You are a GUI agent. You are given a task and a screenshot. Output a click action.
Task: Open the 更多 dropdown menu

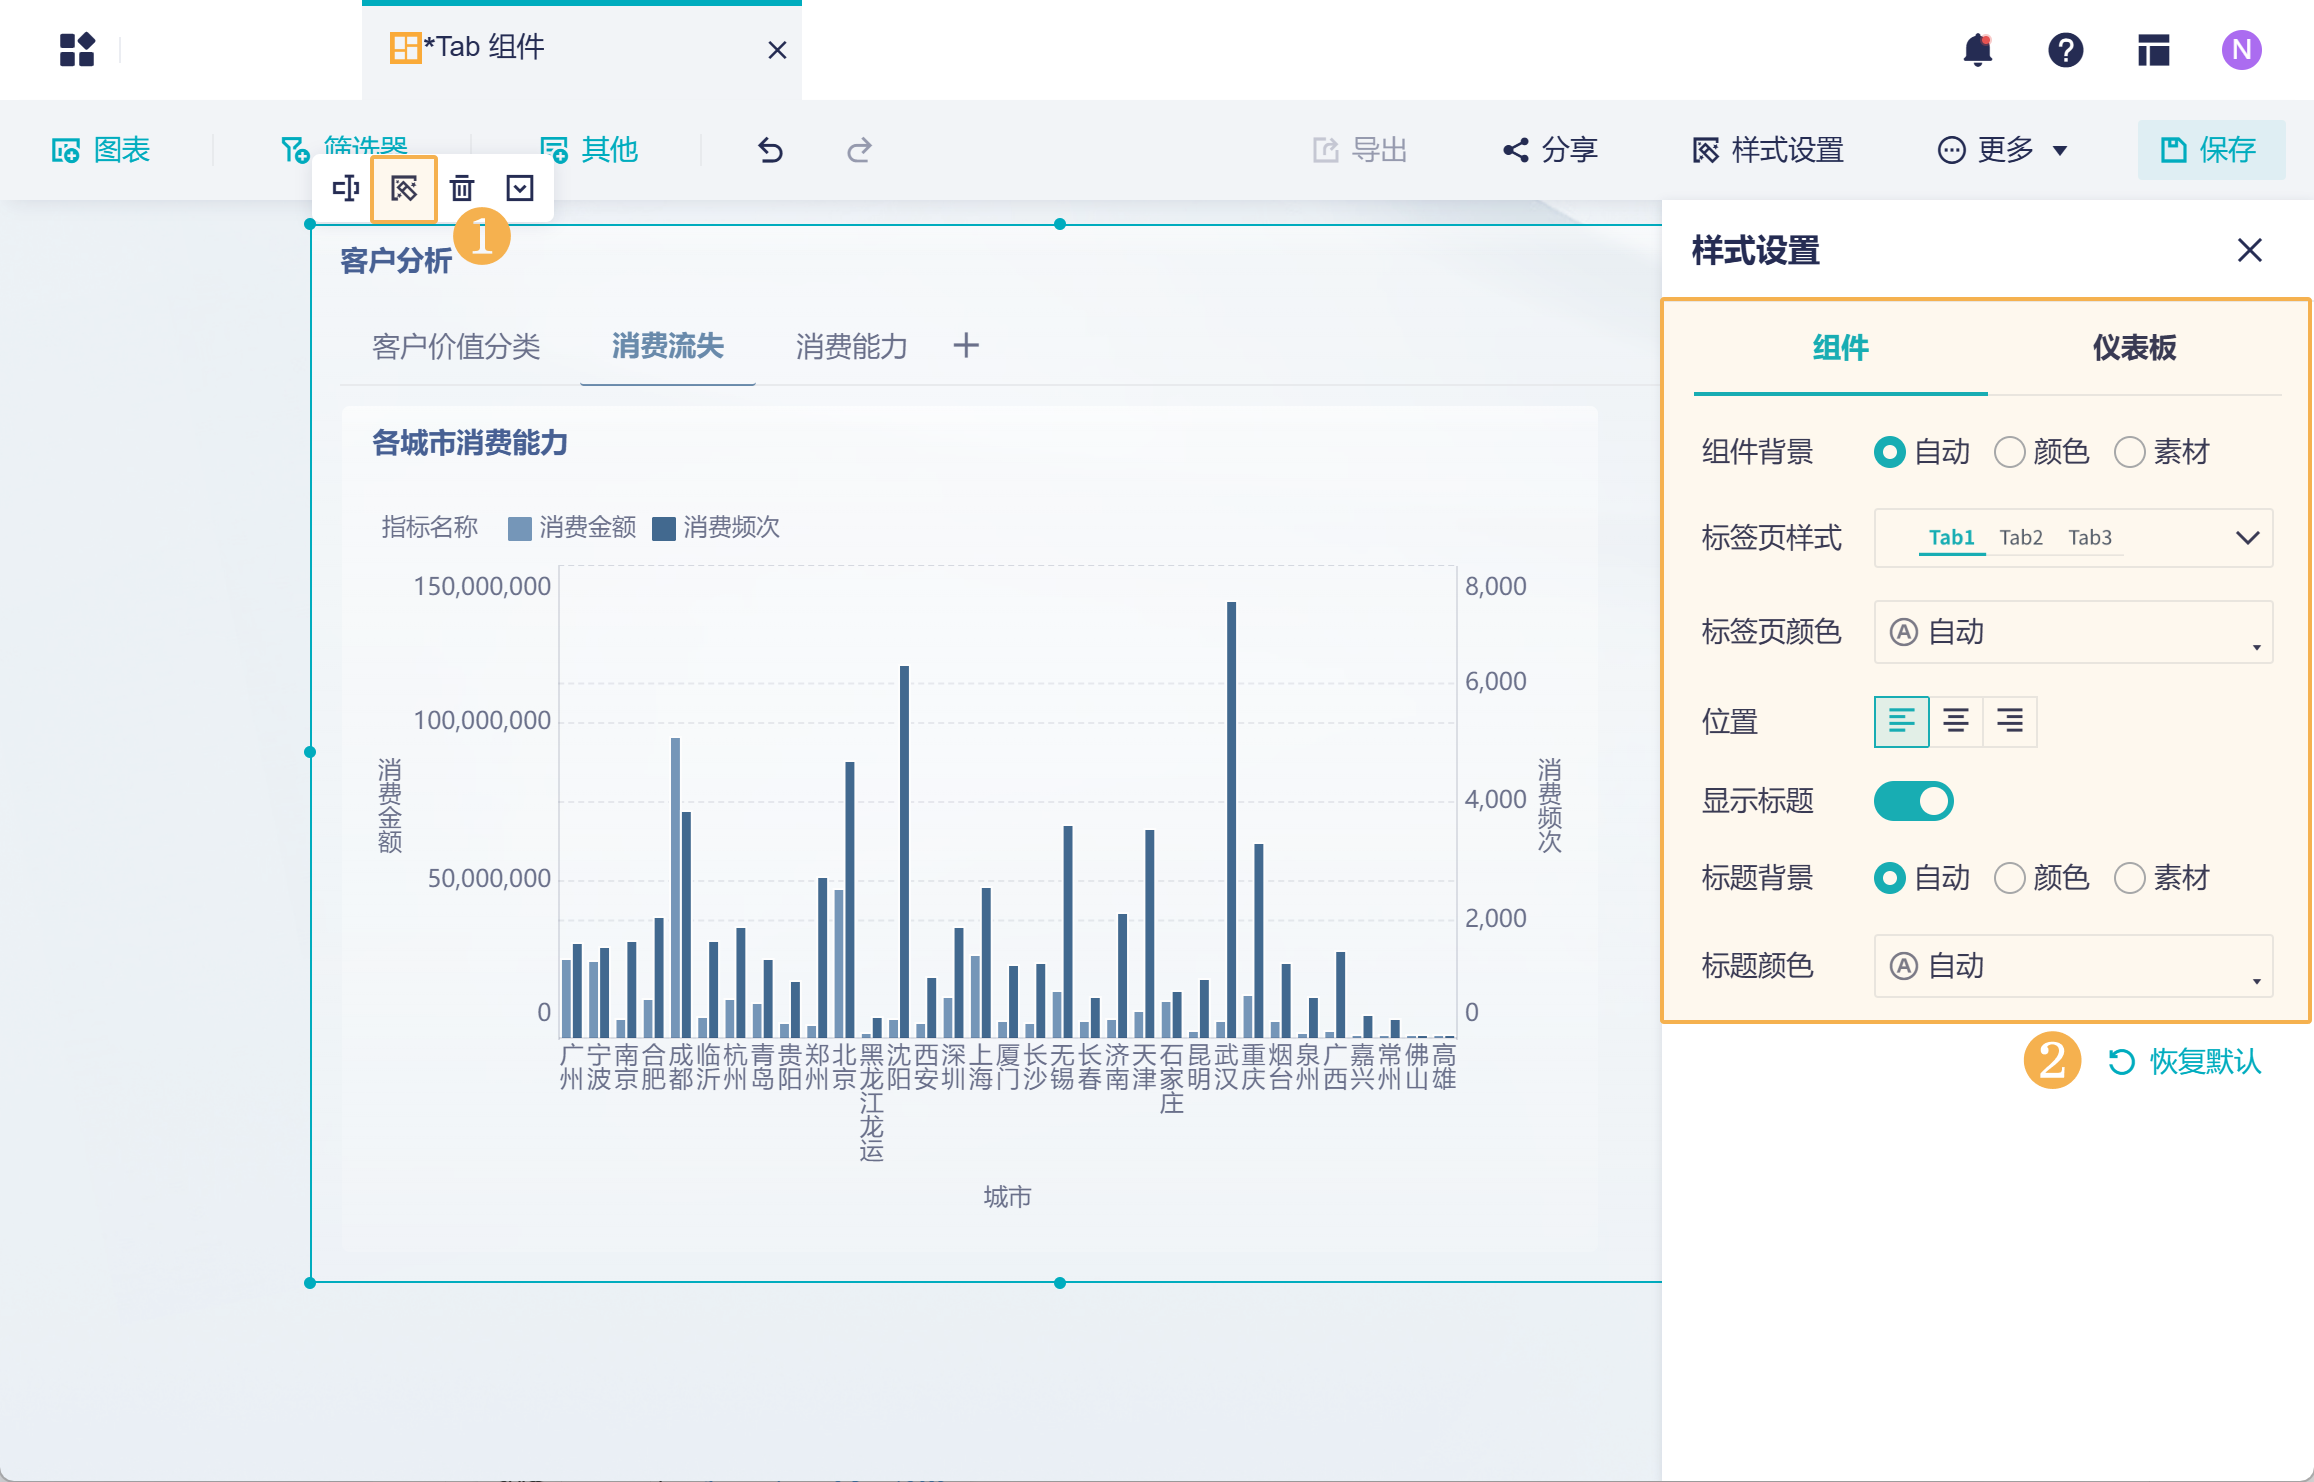click(2002, 150)
